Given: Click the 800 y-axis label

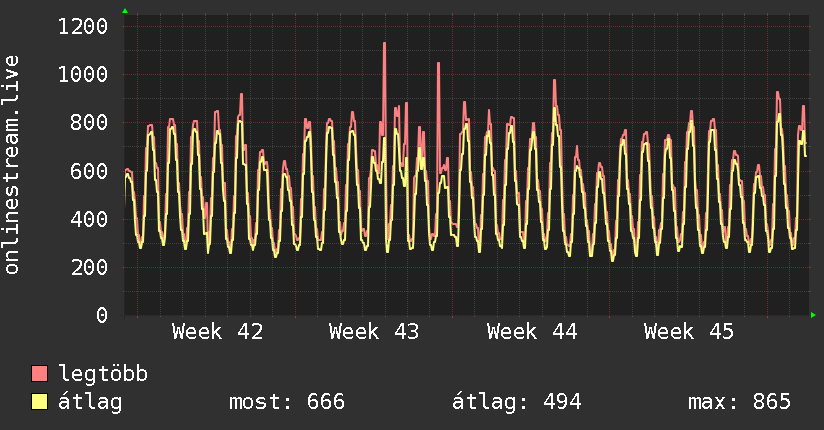Looking at the screenshot, I should (x=89, y=122).
